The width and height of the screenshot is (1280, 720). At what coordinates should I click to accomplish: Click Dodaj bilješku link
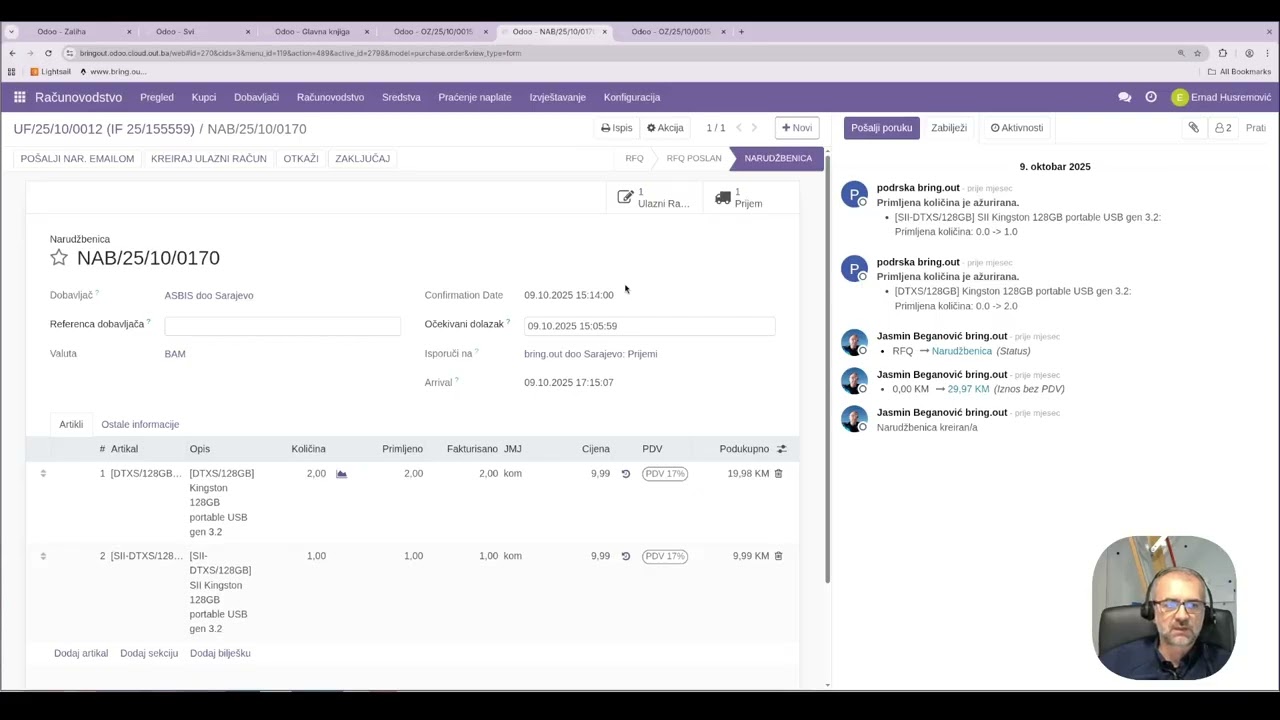[x=220, y=653]
